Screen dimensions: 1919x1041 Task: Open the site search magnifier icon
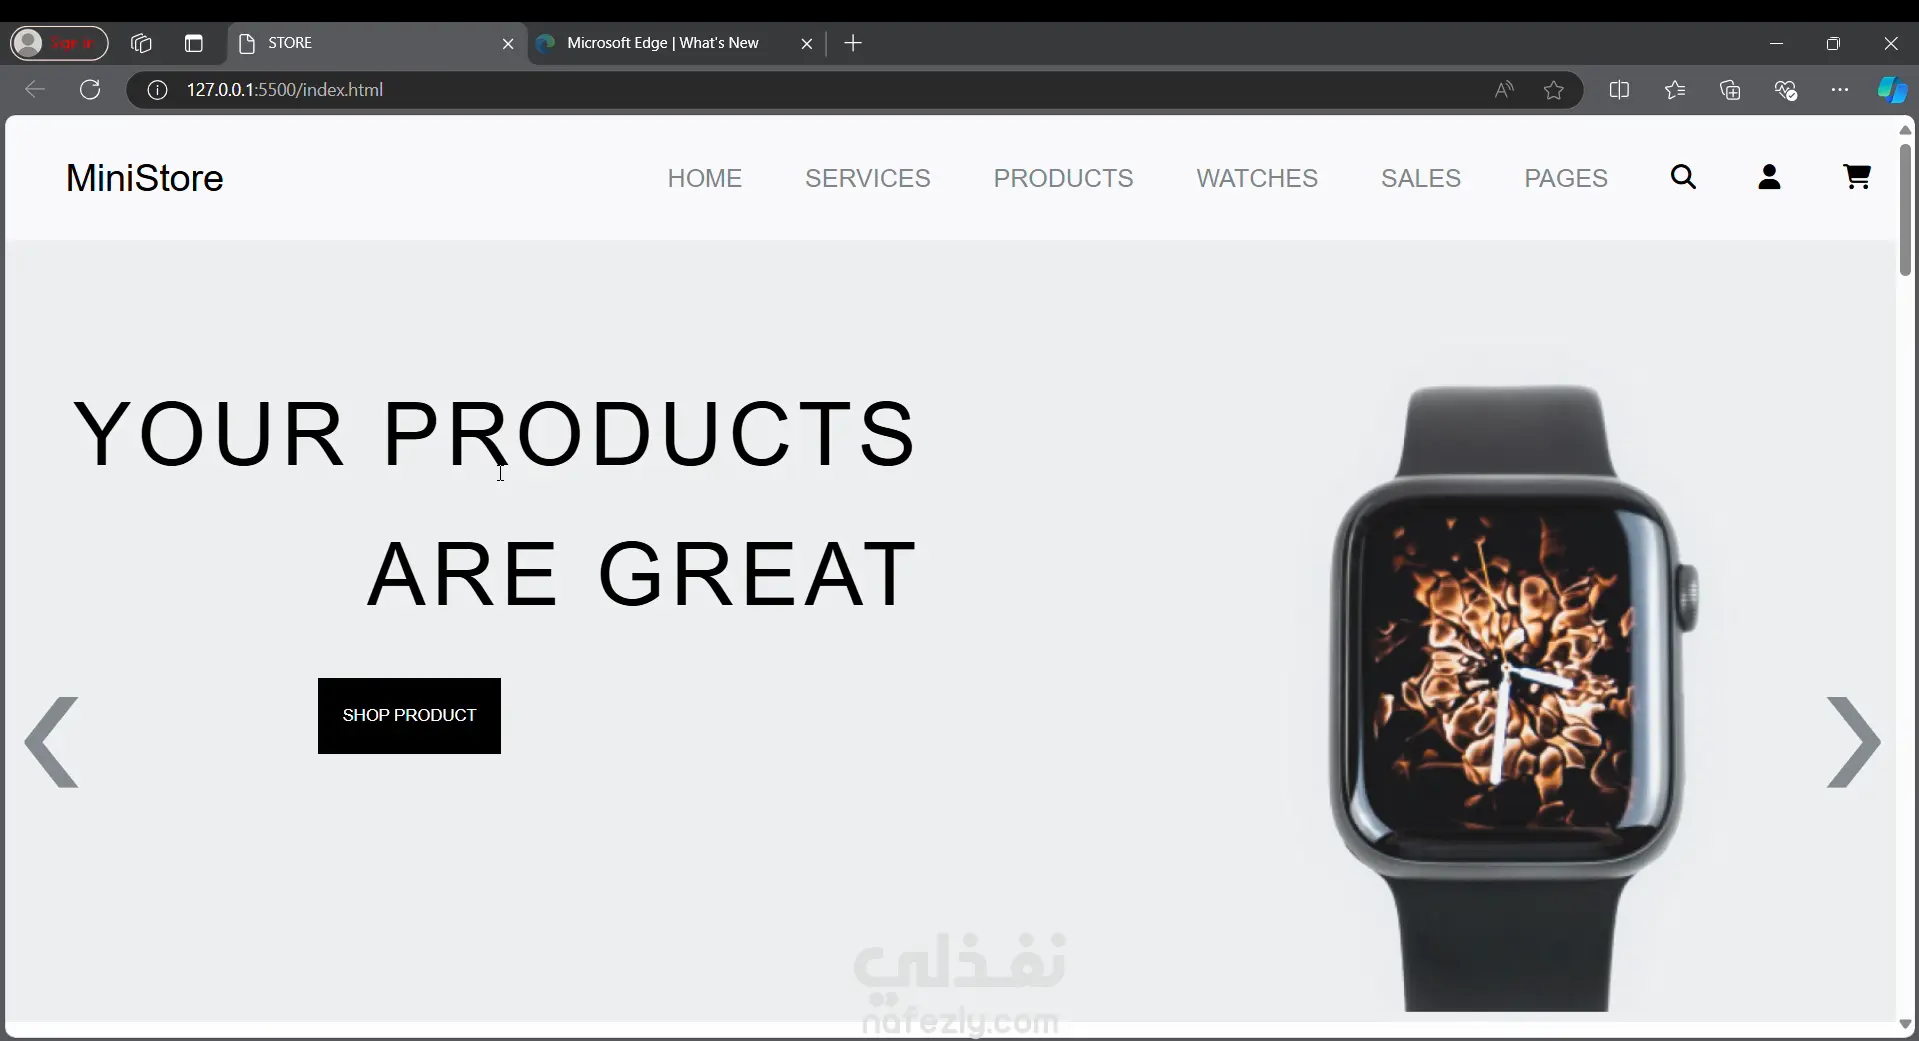1684,177
